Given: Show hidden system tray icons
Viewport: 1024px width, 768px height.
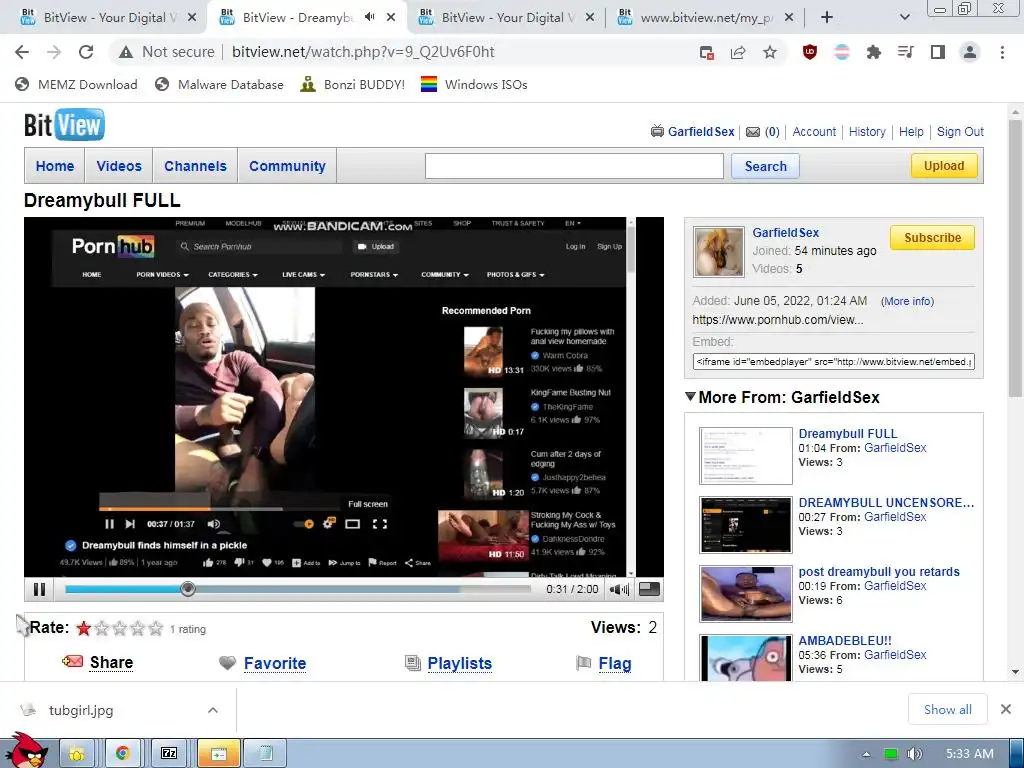Looking at the screenshot, I should coord(867,754).
